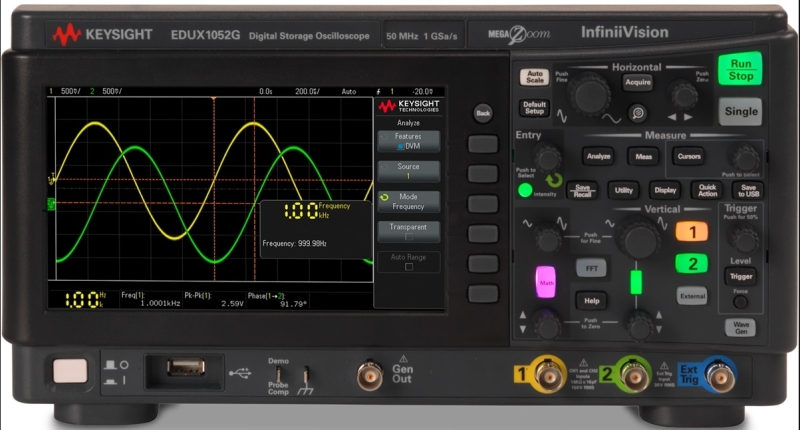Hit the Quick Action key
This screenshot has width=800, height=430.
(x=707, y=190)
